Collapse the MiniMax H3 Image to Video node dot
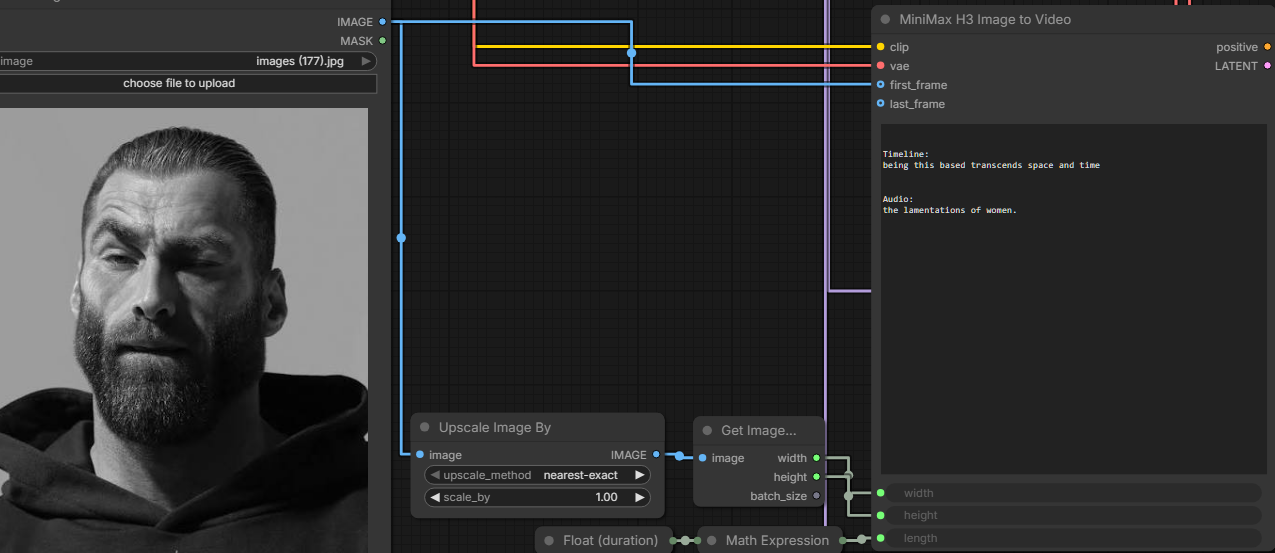The image size is (1275, 553). click(x=885, y=19)
